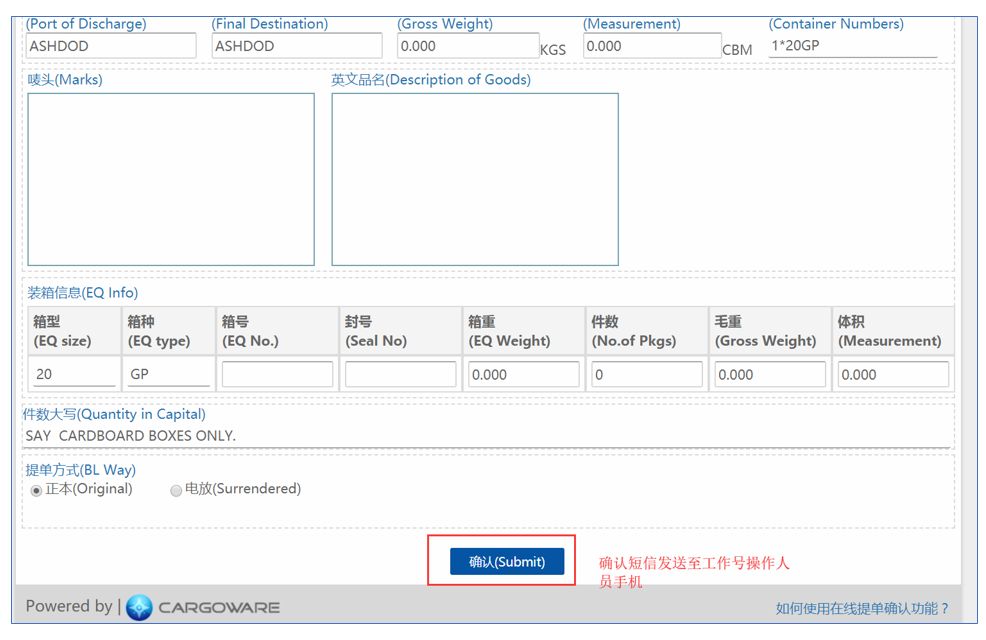Screen dimensions: 986x640
Task: Click the Cargoware globe logo icon
Action: 139,607
